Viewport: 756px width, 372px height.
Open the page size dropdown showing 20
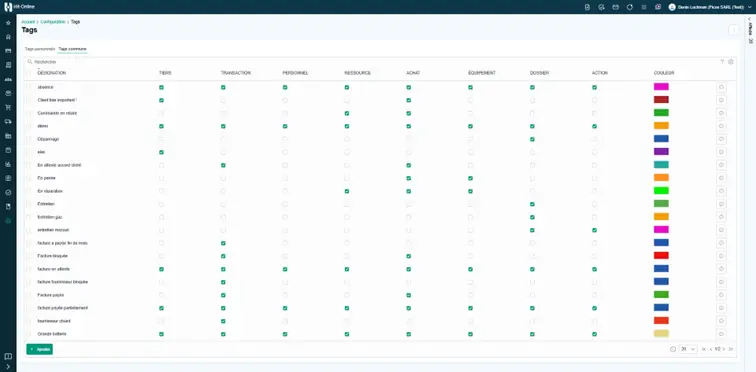[x=688, y=349]
